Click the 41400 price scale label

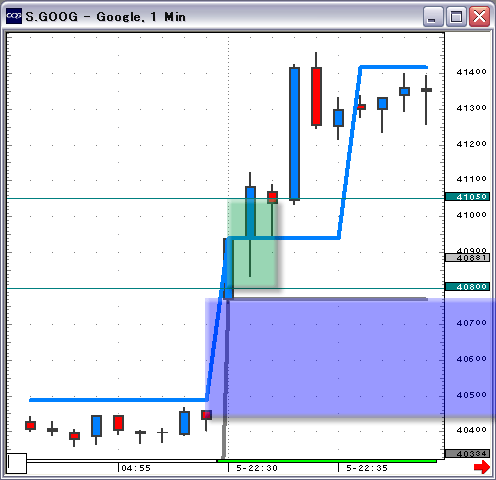(x=471, y=72)
